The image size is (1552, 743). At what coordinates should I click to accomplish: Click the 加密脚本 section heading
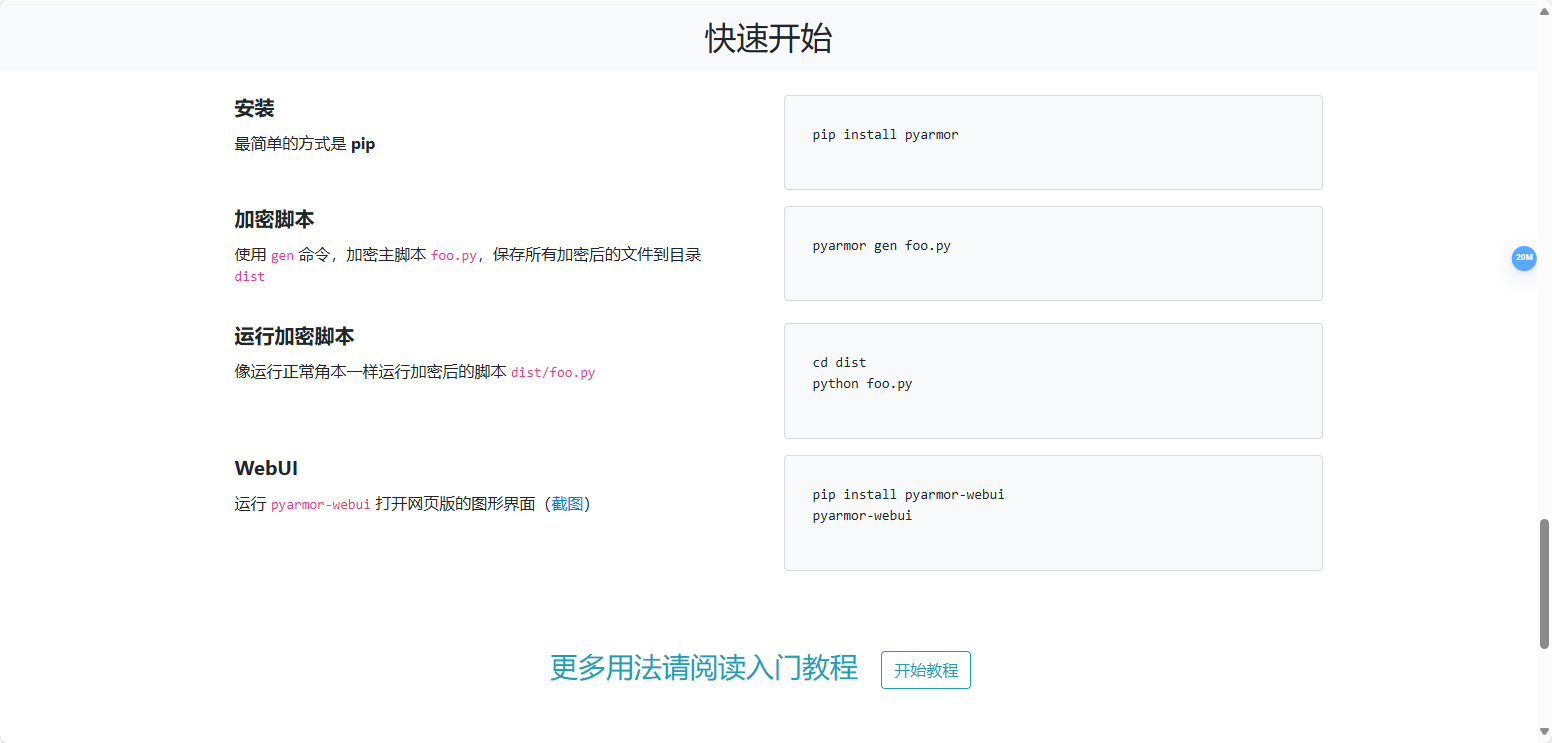[274, 219]
